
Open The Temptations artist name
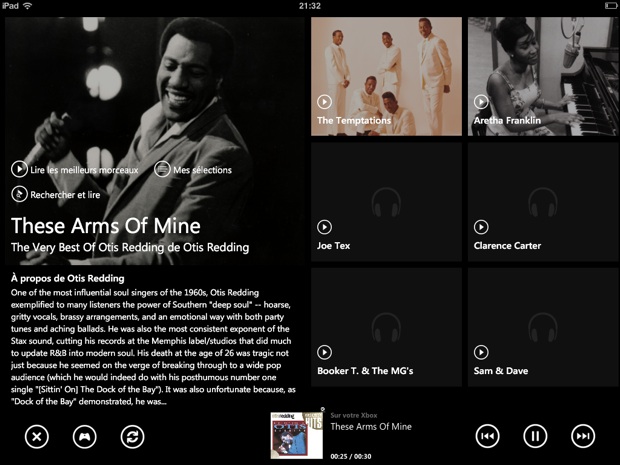354,121
